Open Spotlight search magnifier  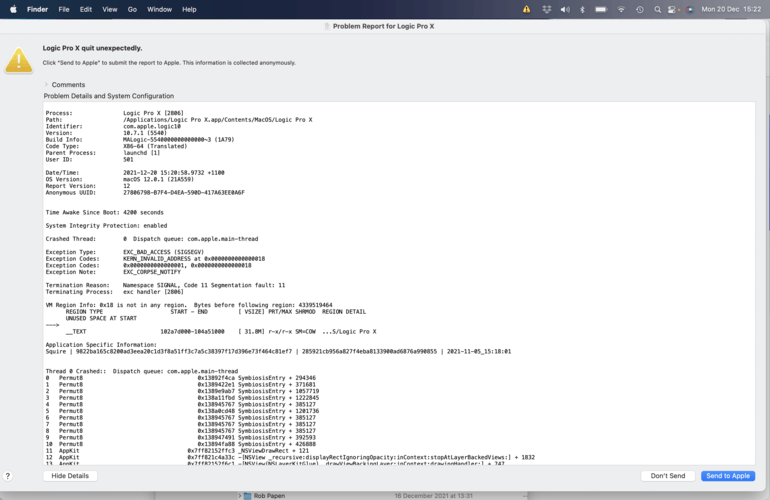[x=657, y=9]
